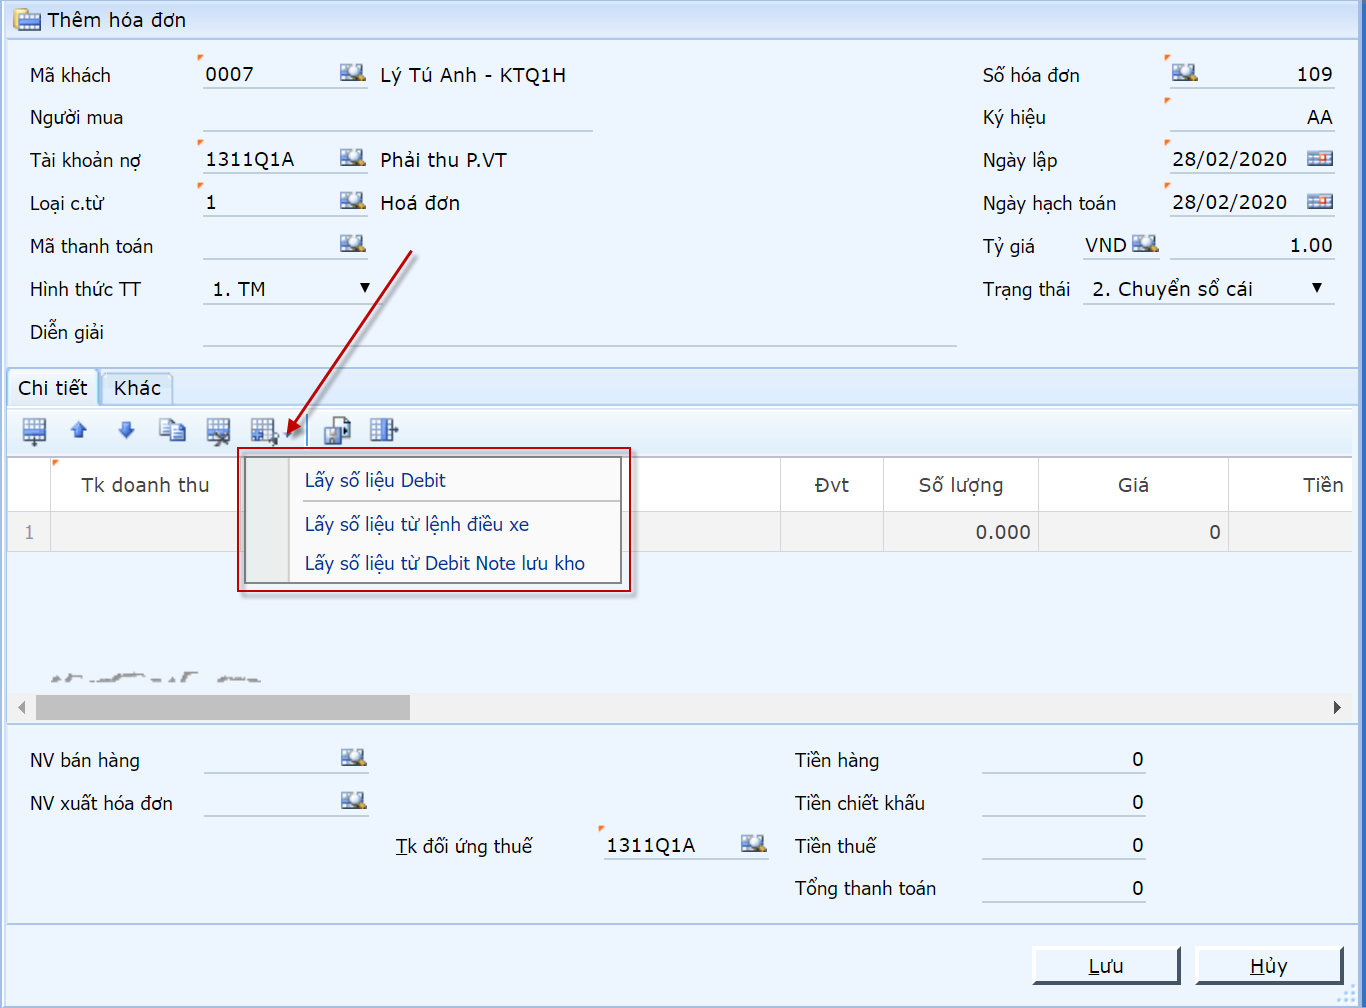The width and height of the screenshot is (1366, 1008).
Task: Expand the Trạng thái dropdown
Action: coord(1317,288)
